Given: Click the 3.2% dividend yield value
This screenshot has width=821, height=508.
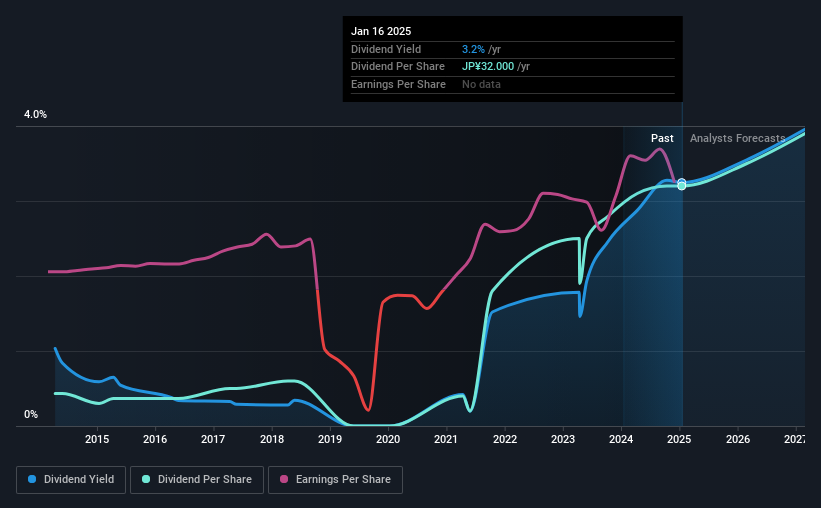Looking at the screenshot, I should tap(473, 49).
